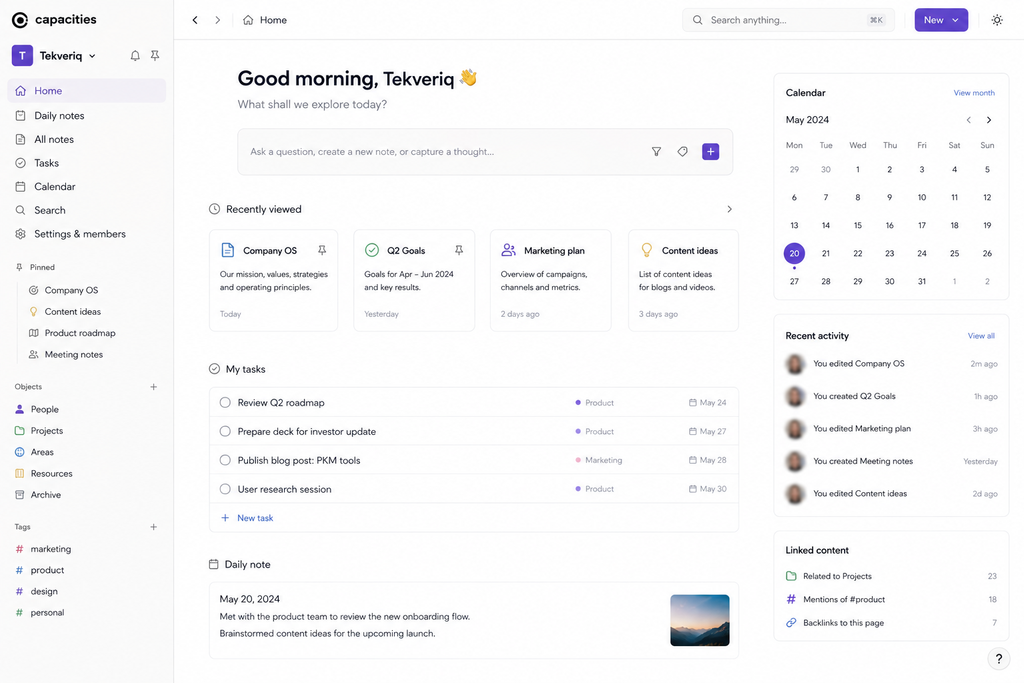Show next month in the calendar
The image size is (1024, 683).
pyautogui.click(x=989, y=120)
